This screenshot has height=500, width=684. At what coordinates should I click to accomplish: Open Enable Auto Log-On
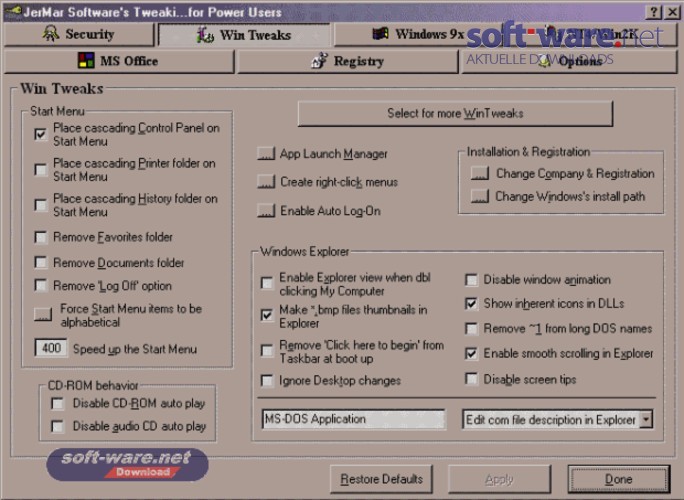pos(266,210)
